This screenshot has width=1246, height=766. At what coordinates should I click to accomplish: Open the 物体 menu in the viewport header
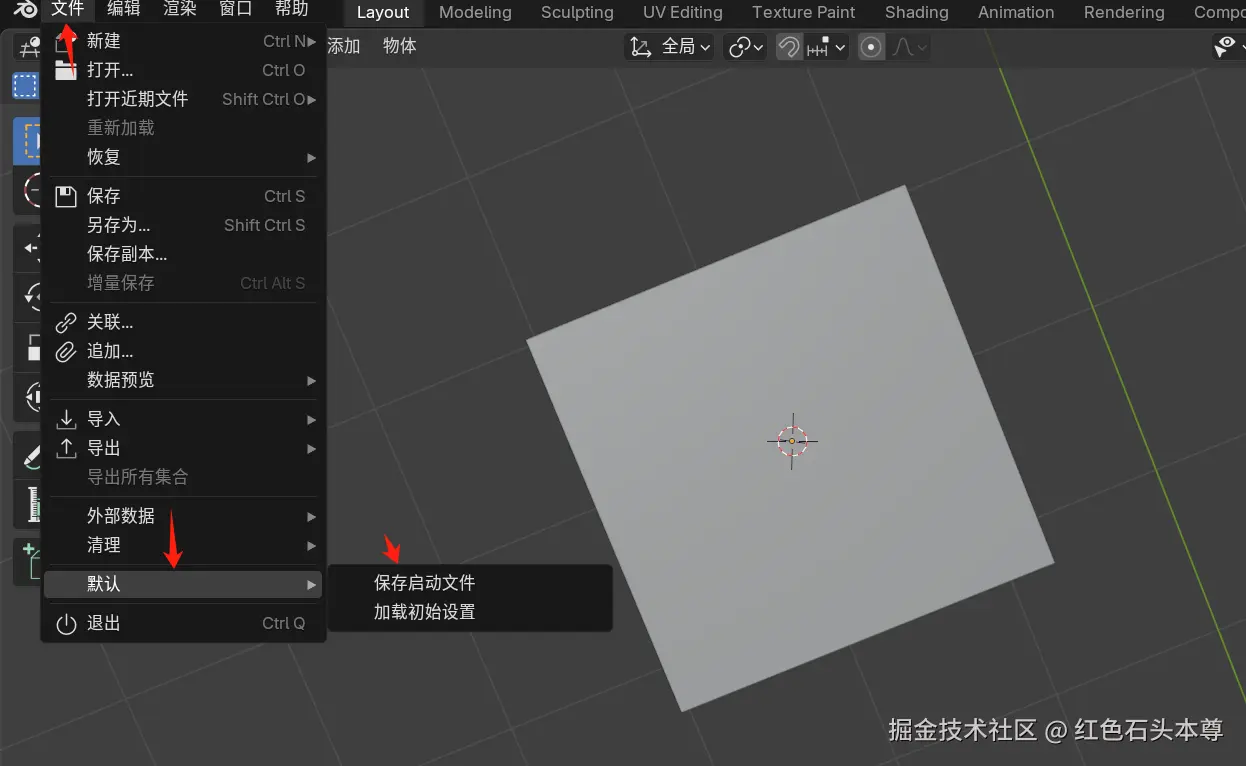[400, 46]
